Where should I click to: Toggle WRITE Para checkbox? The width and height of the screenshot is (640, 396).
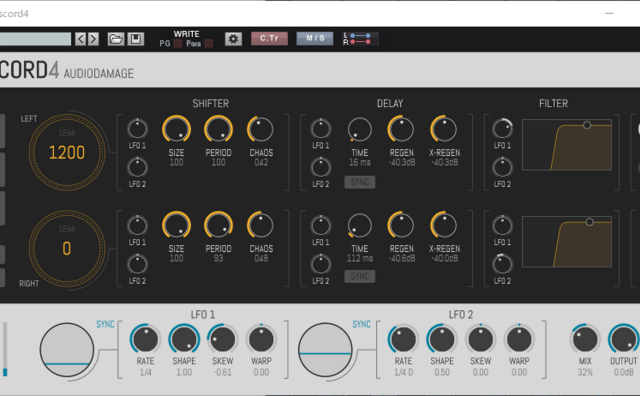pos(209,44)
